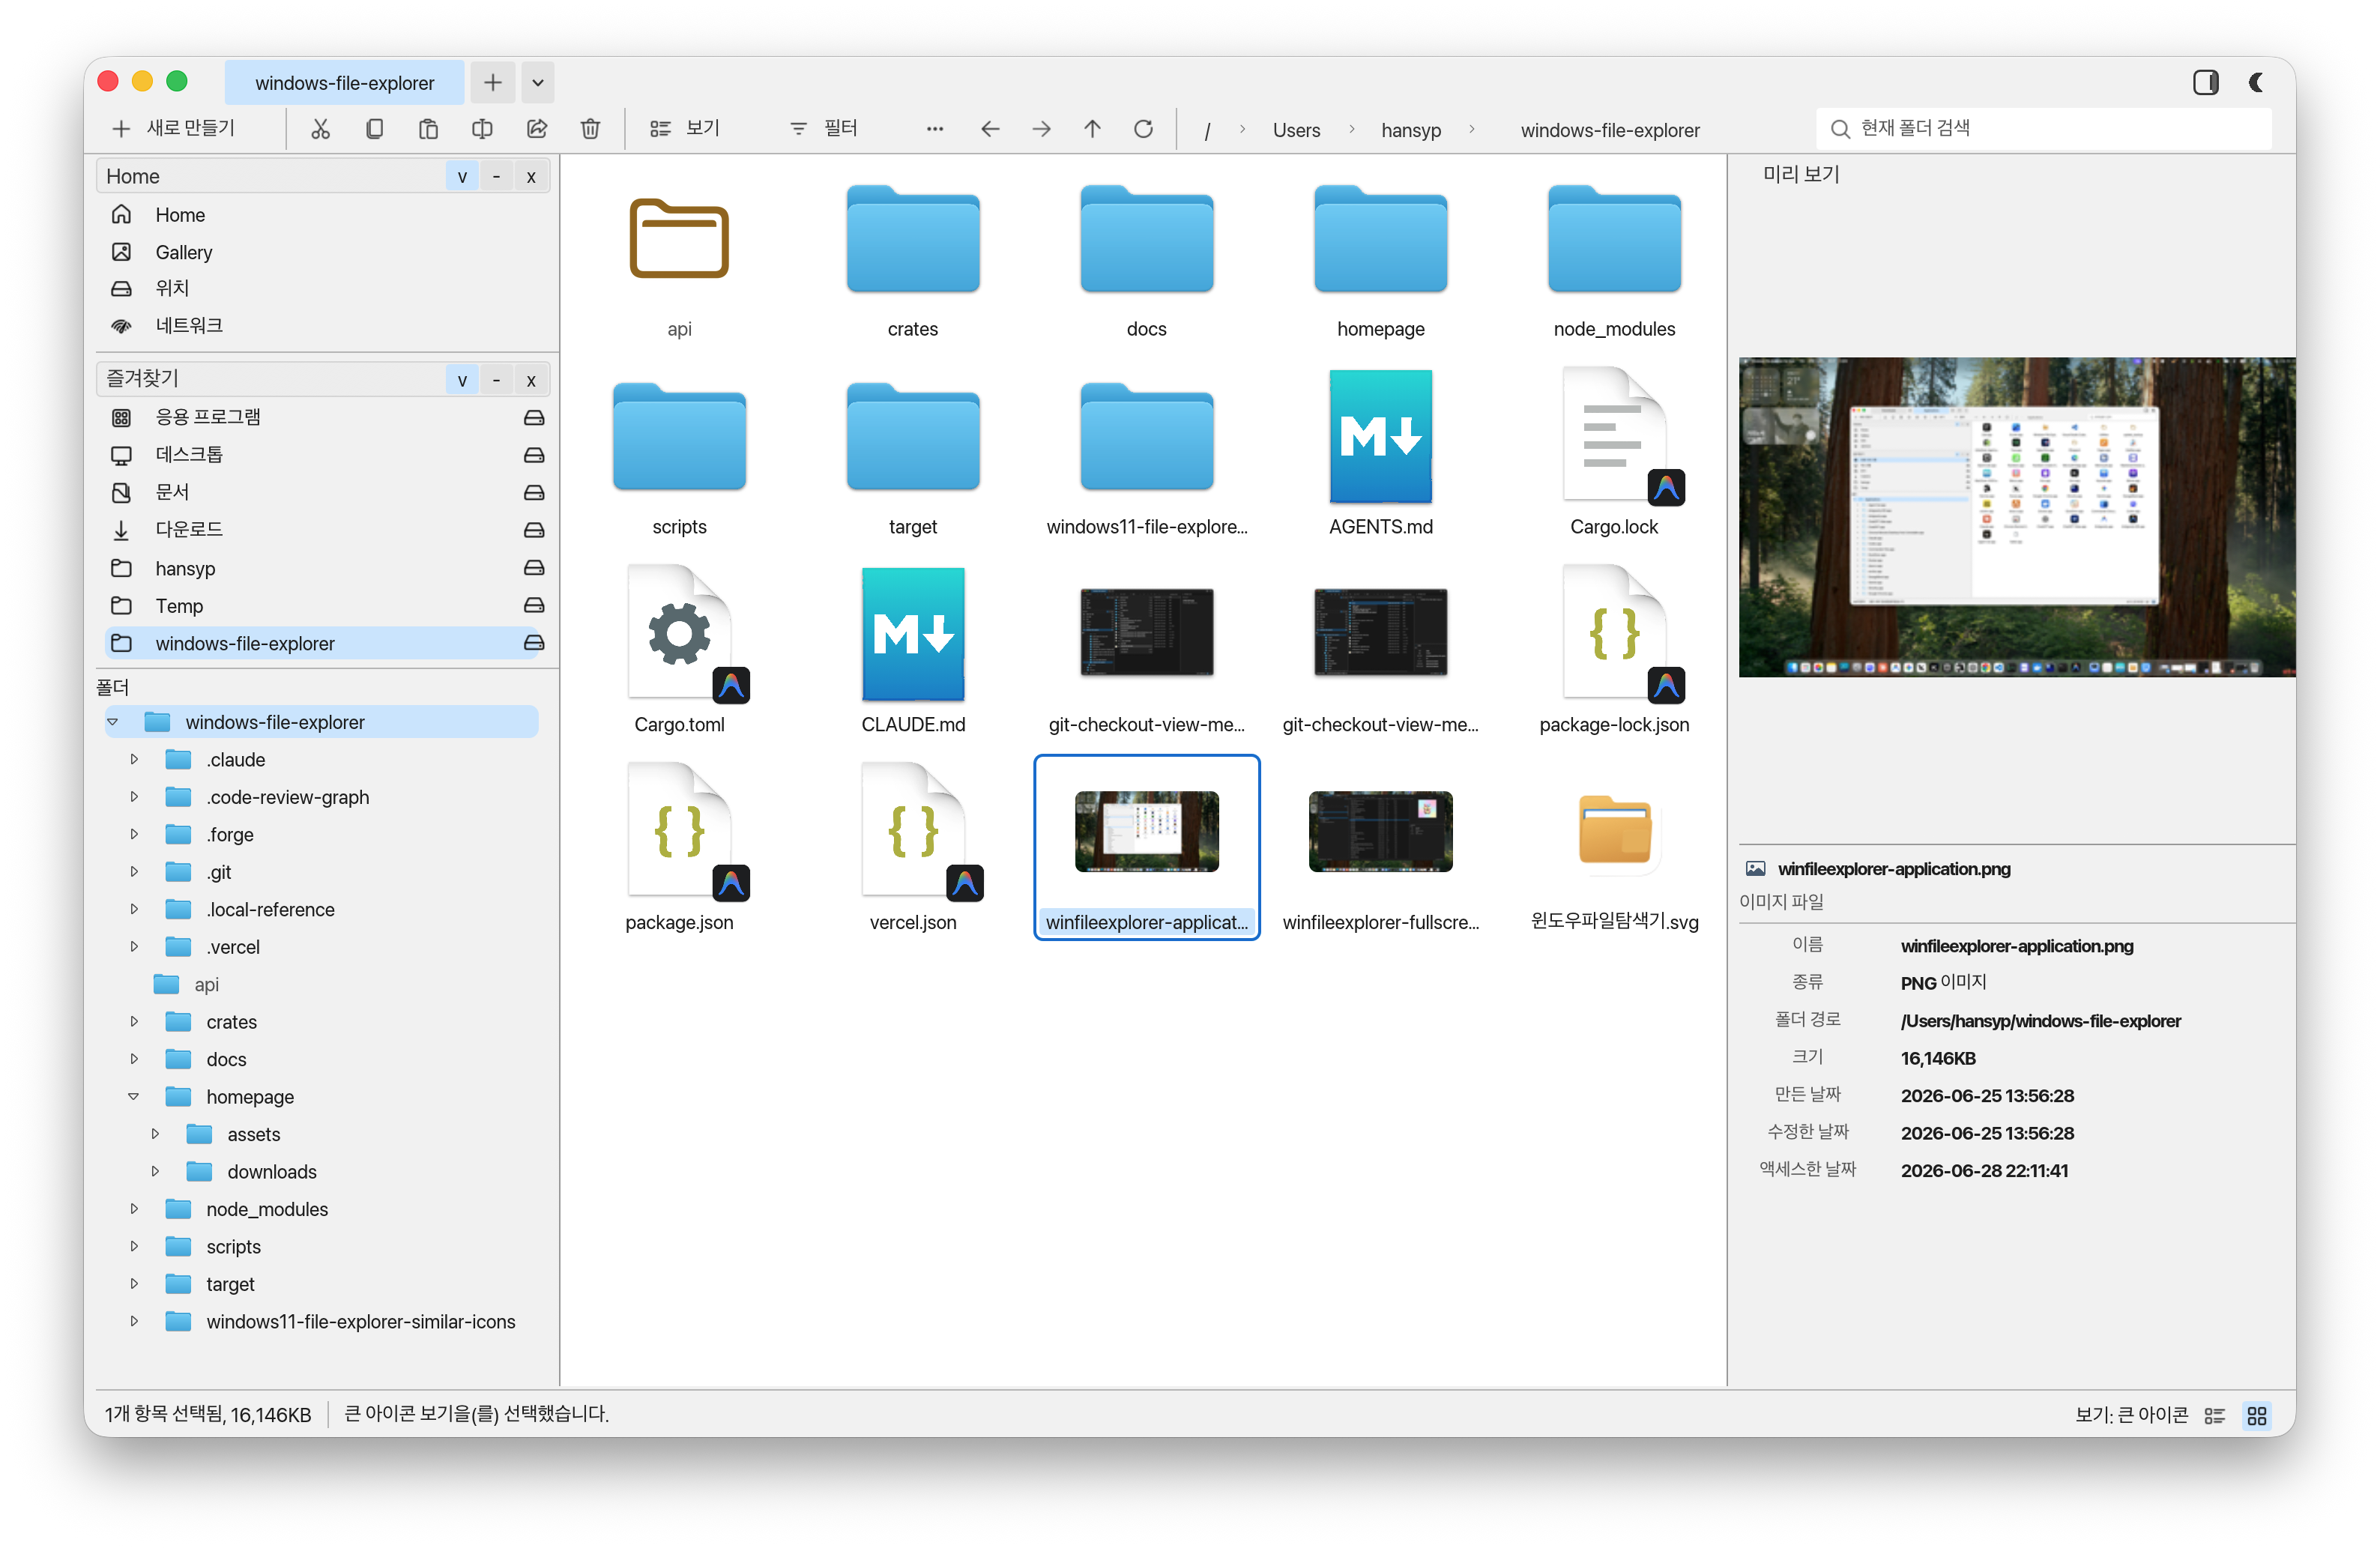Screen dimensions: 2380x1548
Task: Click the root slash breadcrumb
Action: [x=1208, y=130]
